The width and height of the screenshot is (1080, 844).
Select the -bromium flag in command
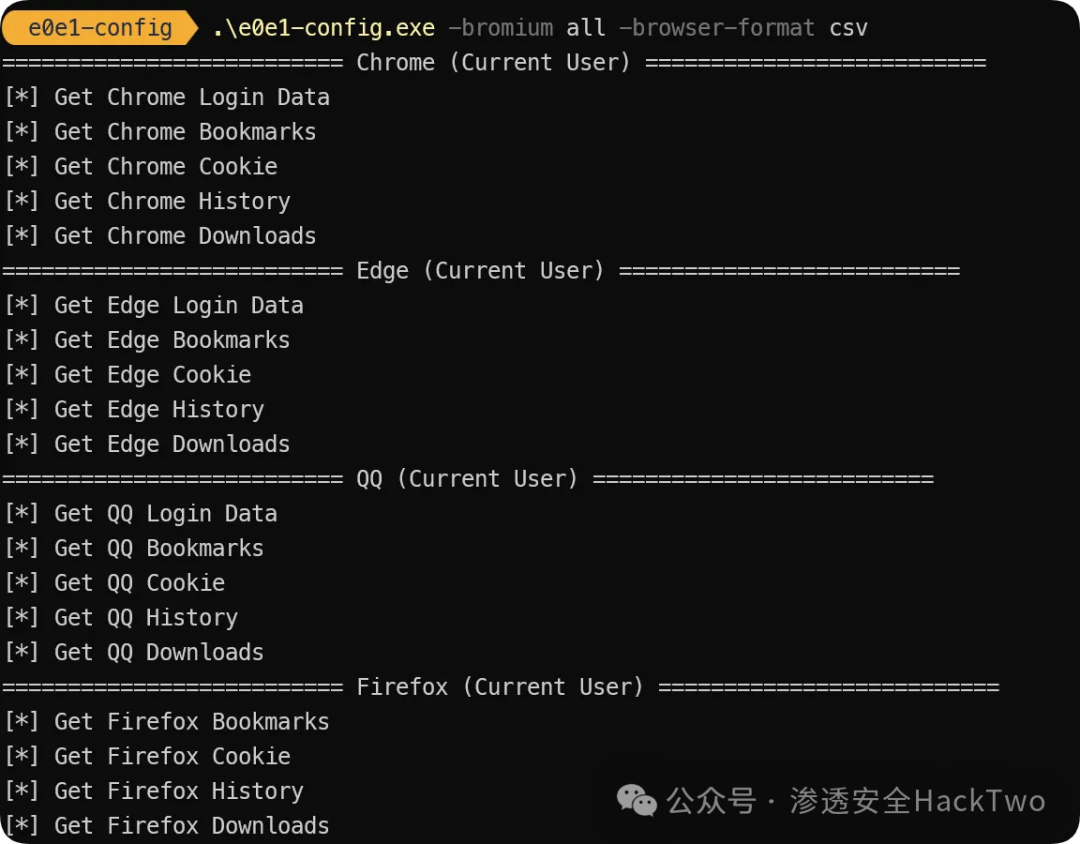coord(501,28)
